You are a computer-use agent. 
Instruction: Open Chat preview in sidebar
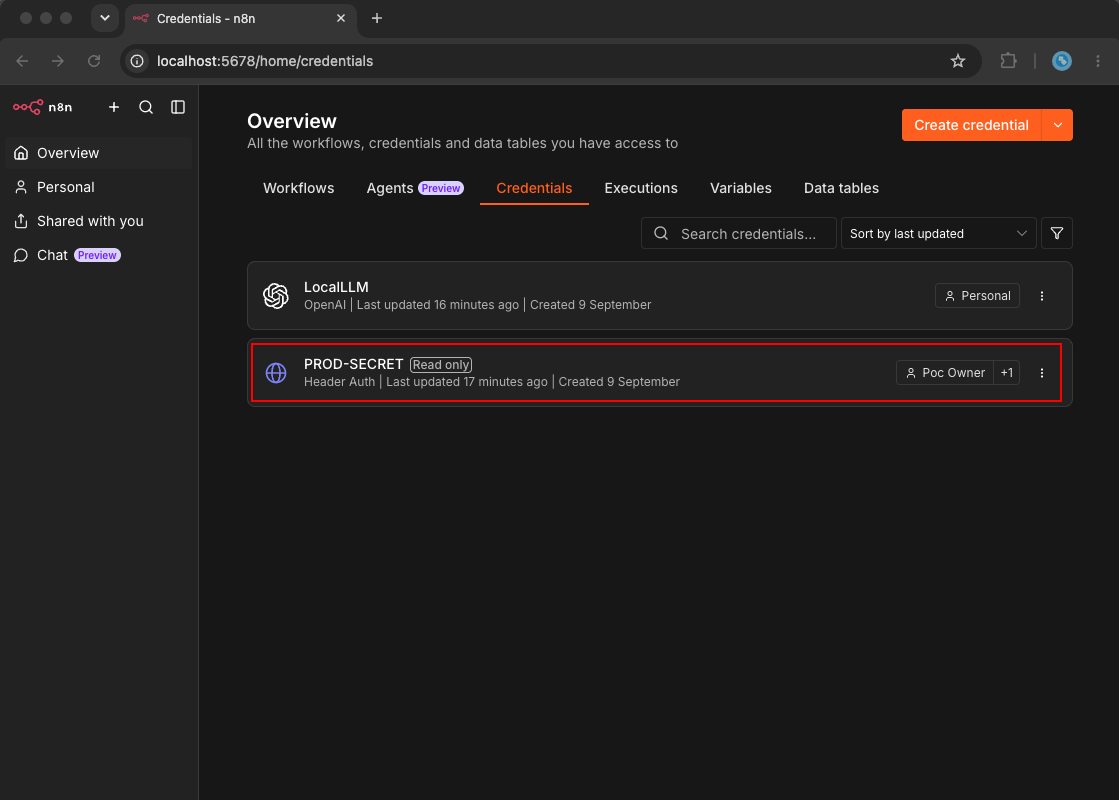(98, 255)
